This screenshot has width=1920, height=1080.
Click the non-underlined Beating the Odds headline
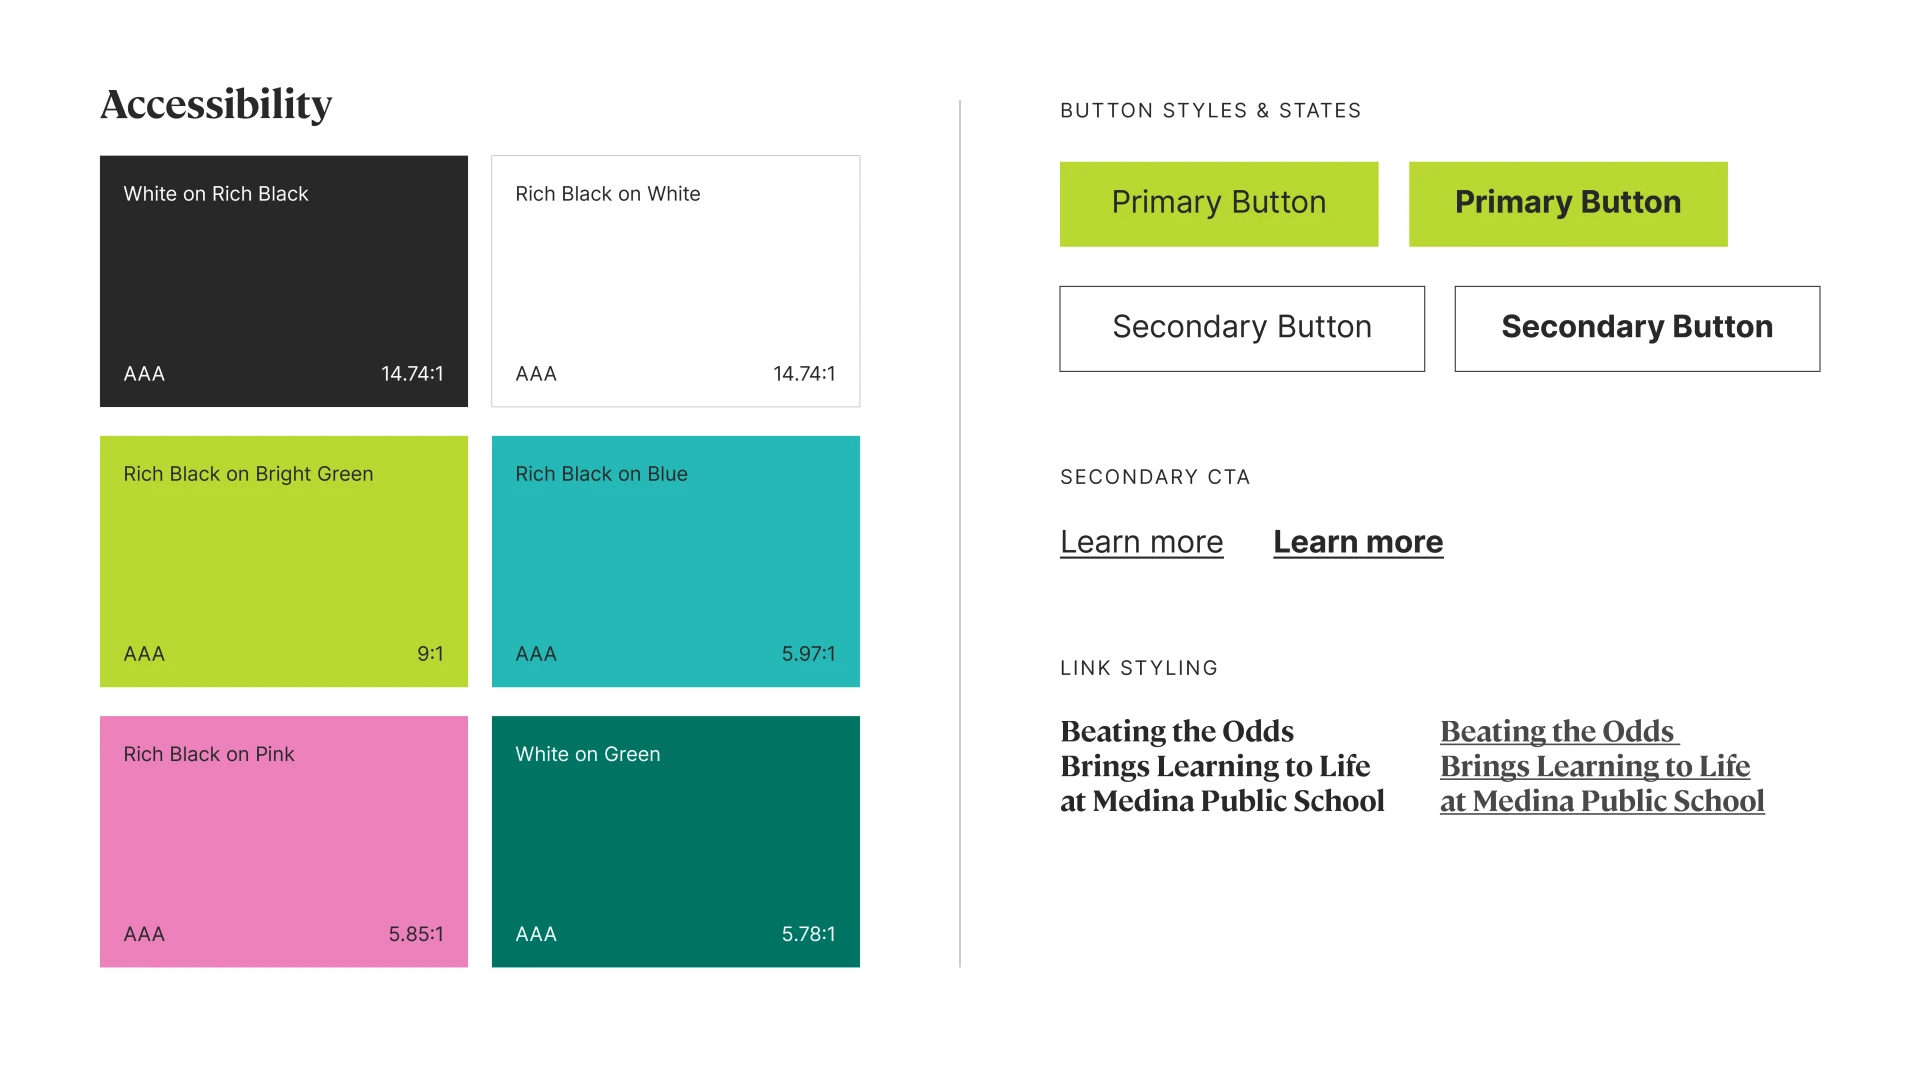click(1221, 766)
